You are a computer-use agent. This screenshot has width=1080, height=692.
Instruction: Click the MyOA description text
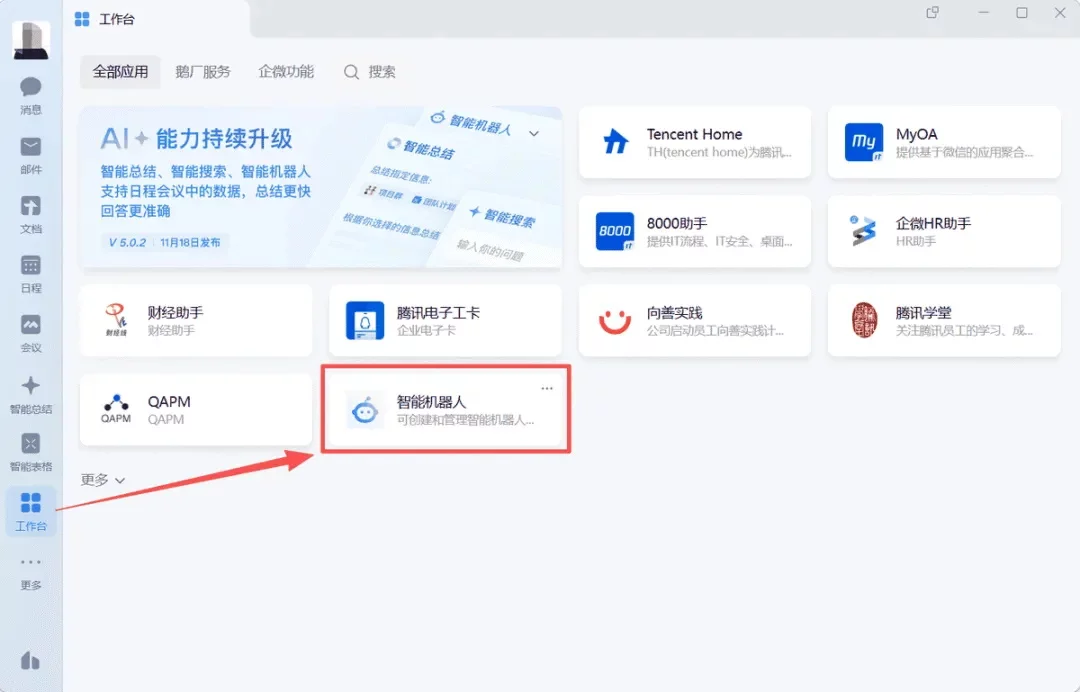pos(964,153)
